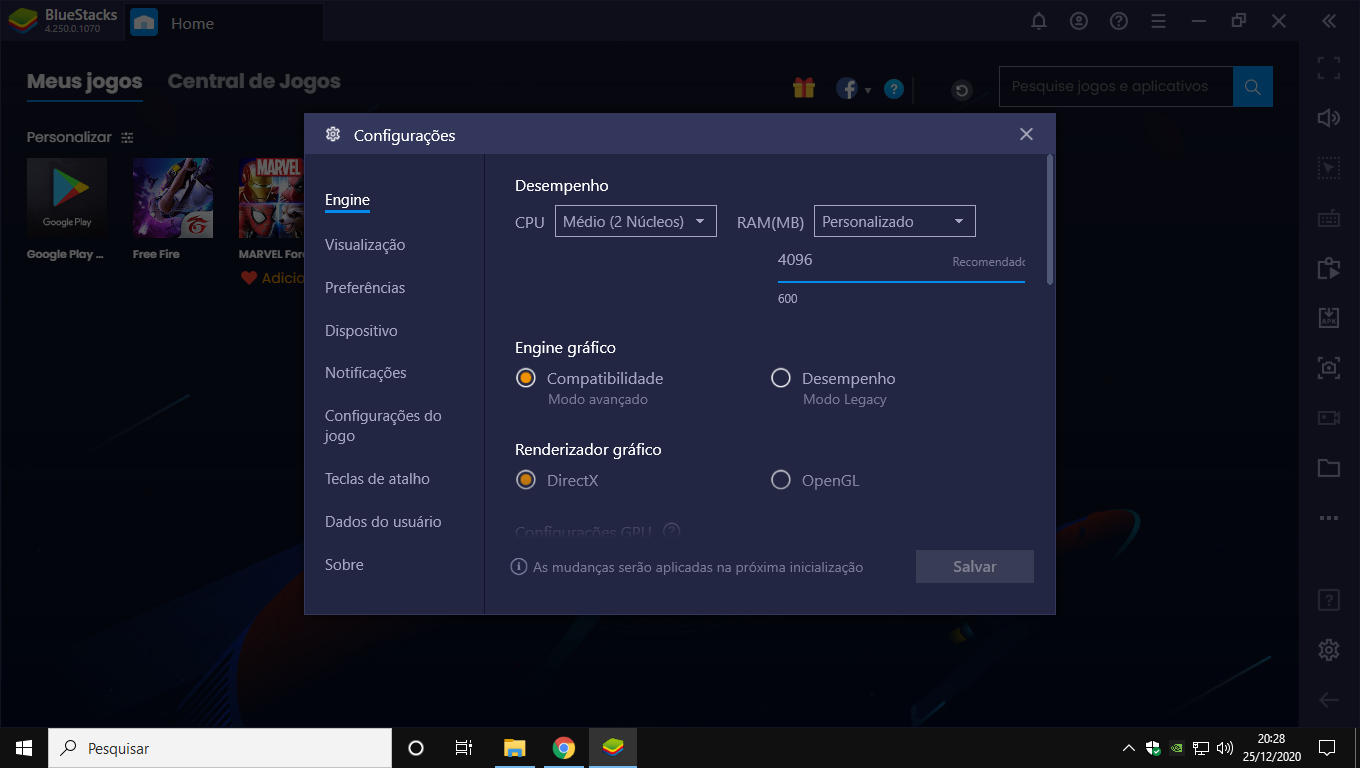
Task: Open Configurações do jogo section
Action: [x=383, y=426]
